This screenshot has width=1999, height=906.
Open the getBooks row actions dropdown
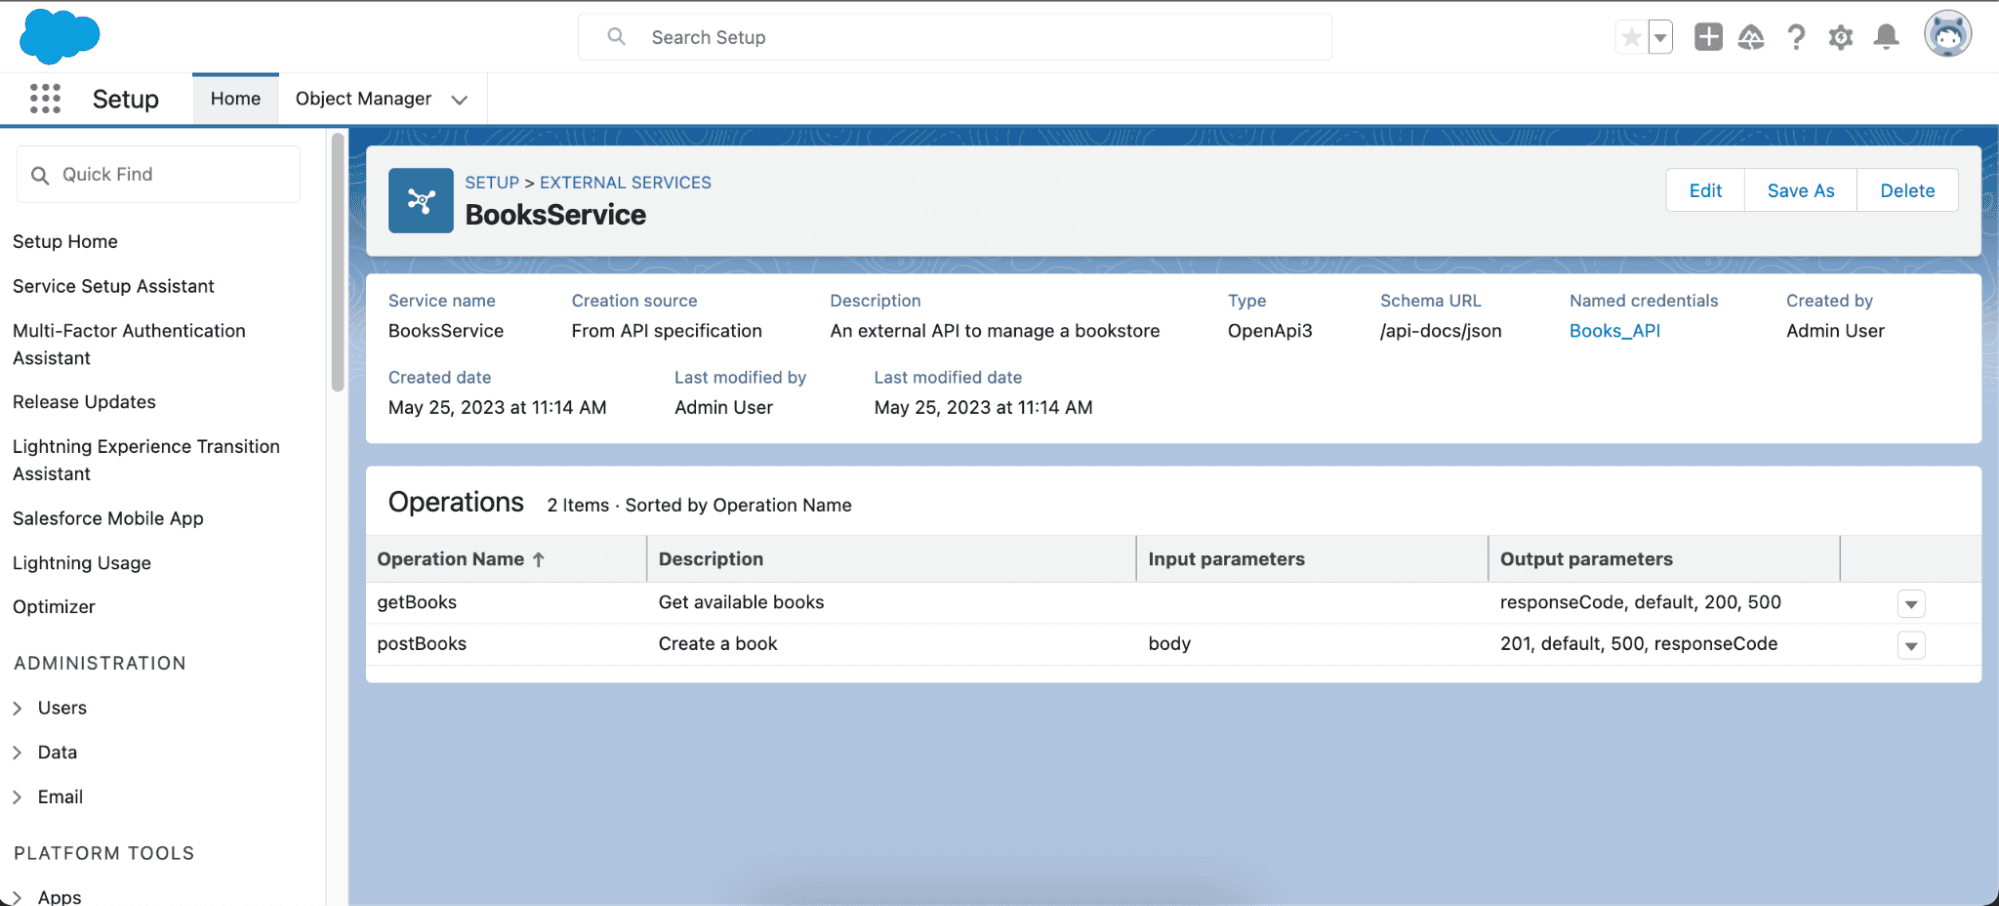coord(1911,604)
